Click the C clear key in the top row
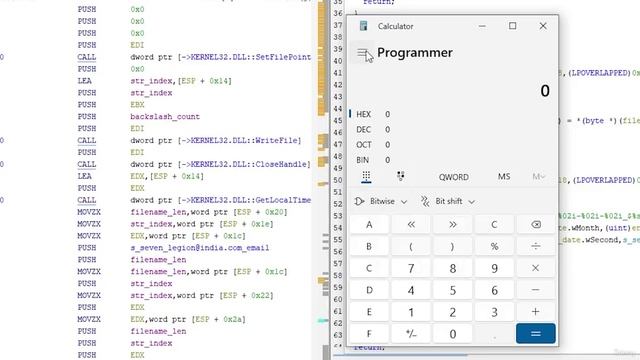The height and width of the screenshot is (360, 640). (494, 224)
